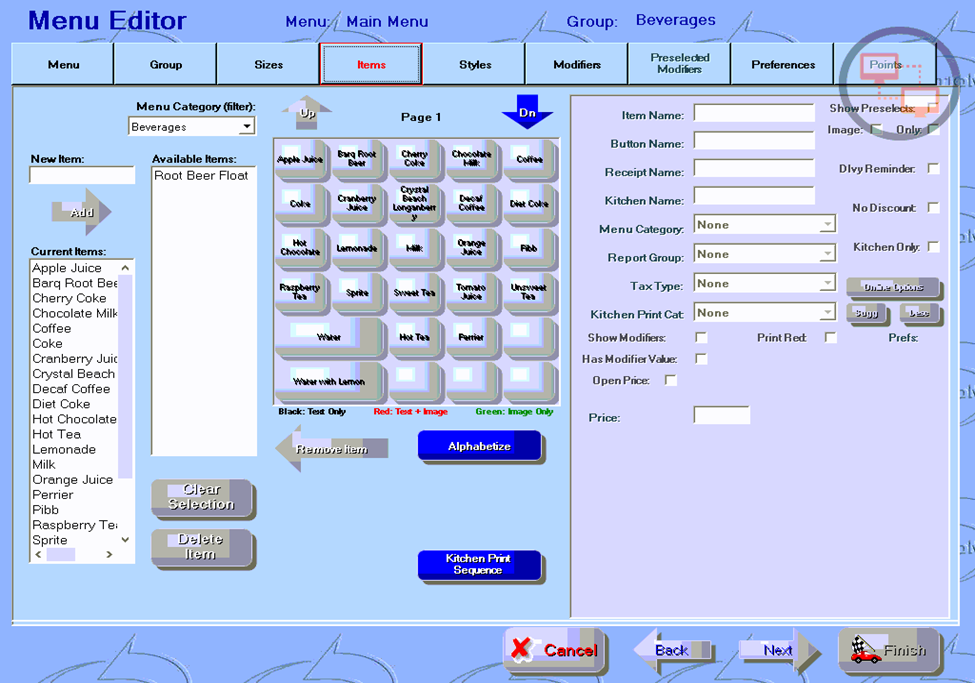Screen dimensions: 975x683
Task: Click the Cancel button
Action: pos(555,651)
